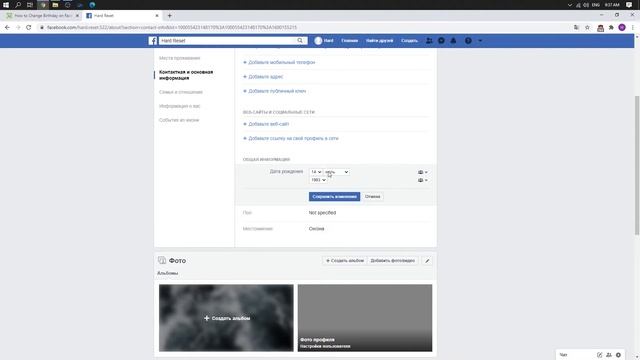640x360 pixels.
Task: Open chat settings gear icon
Action: pos(618,355)
